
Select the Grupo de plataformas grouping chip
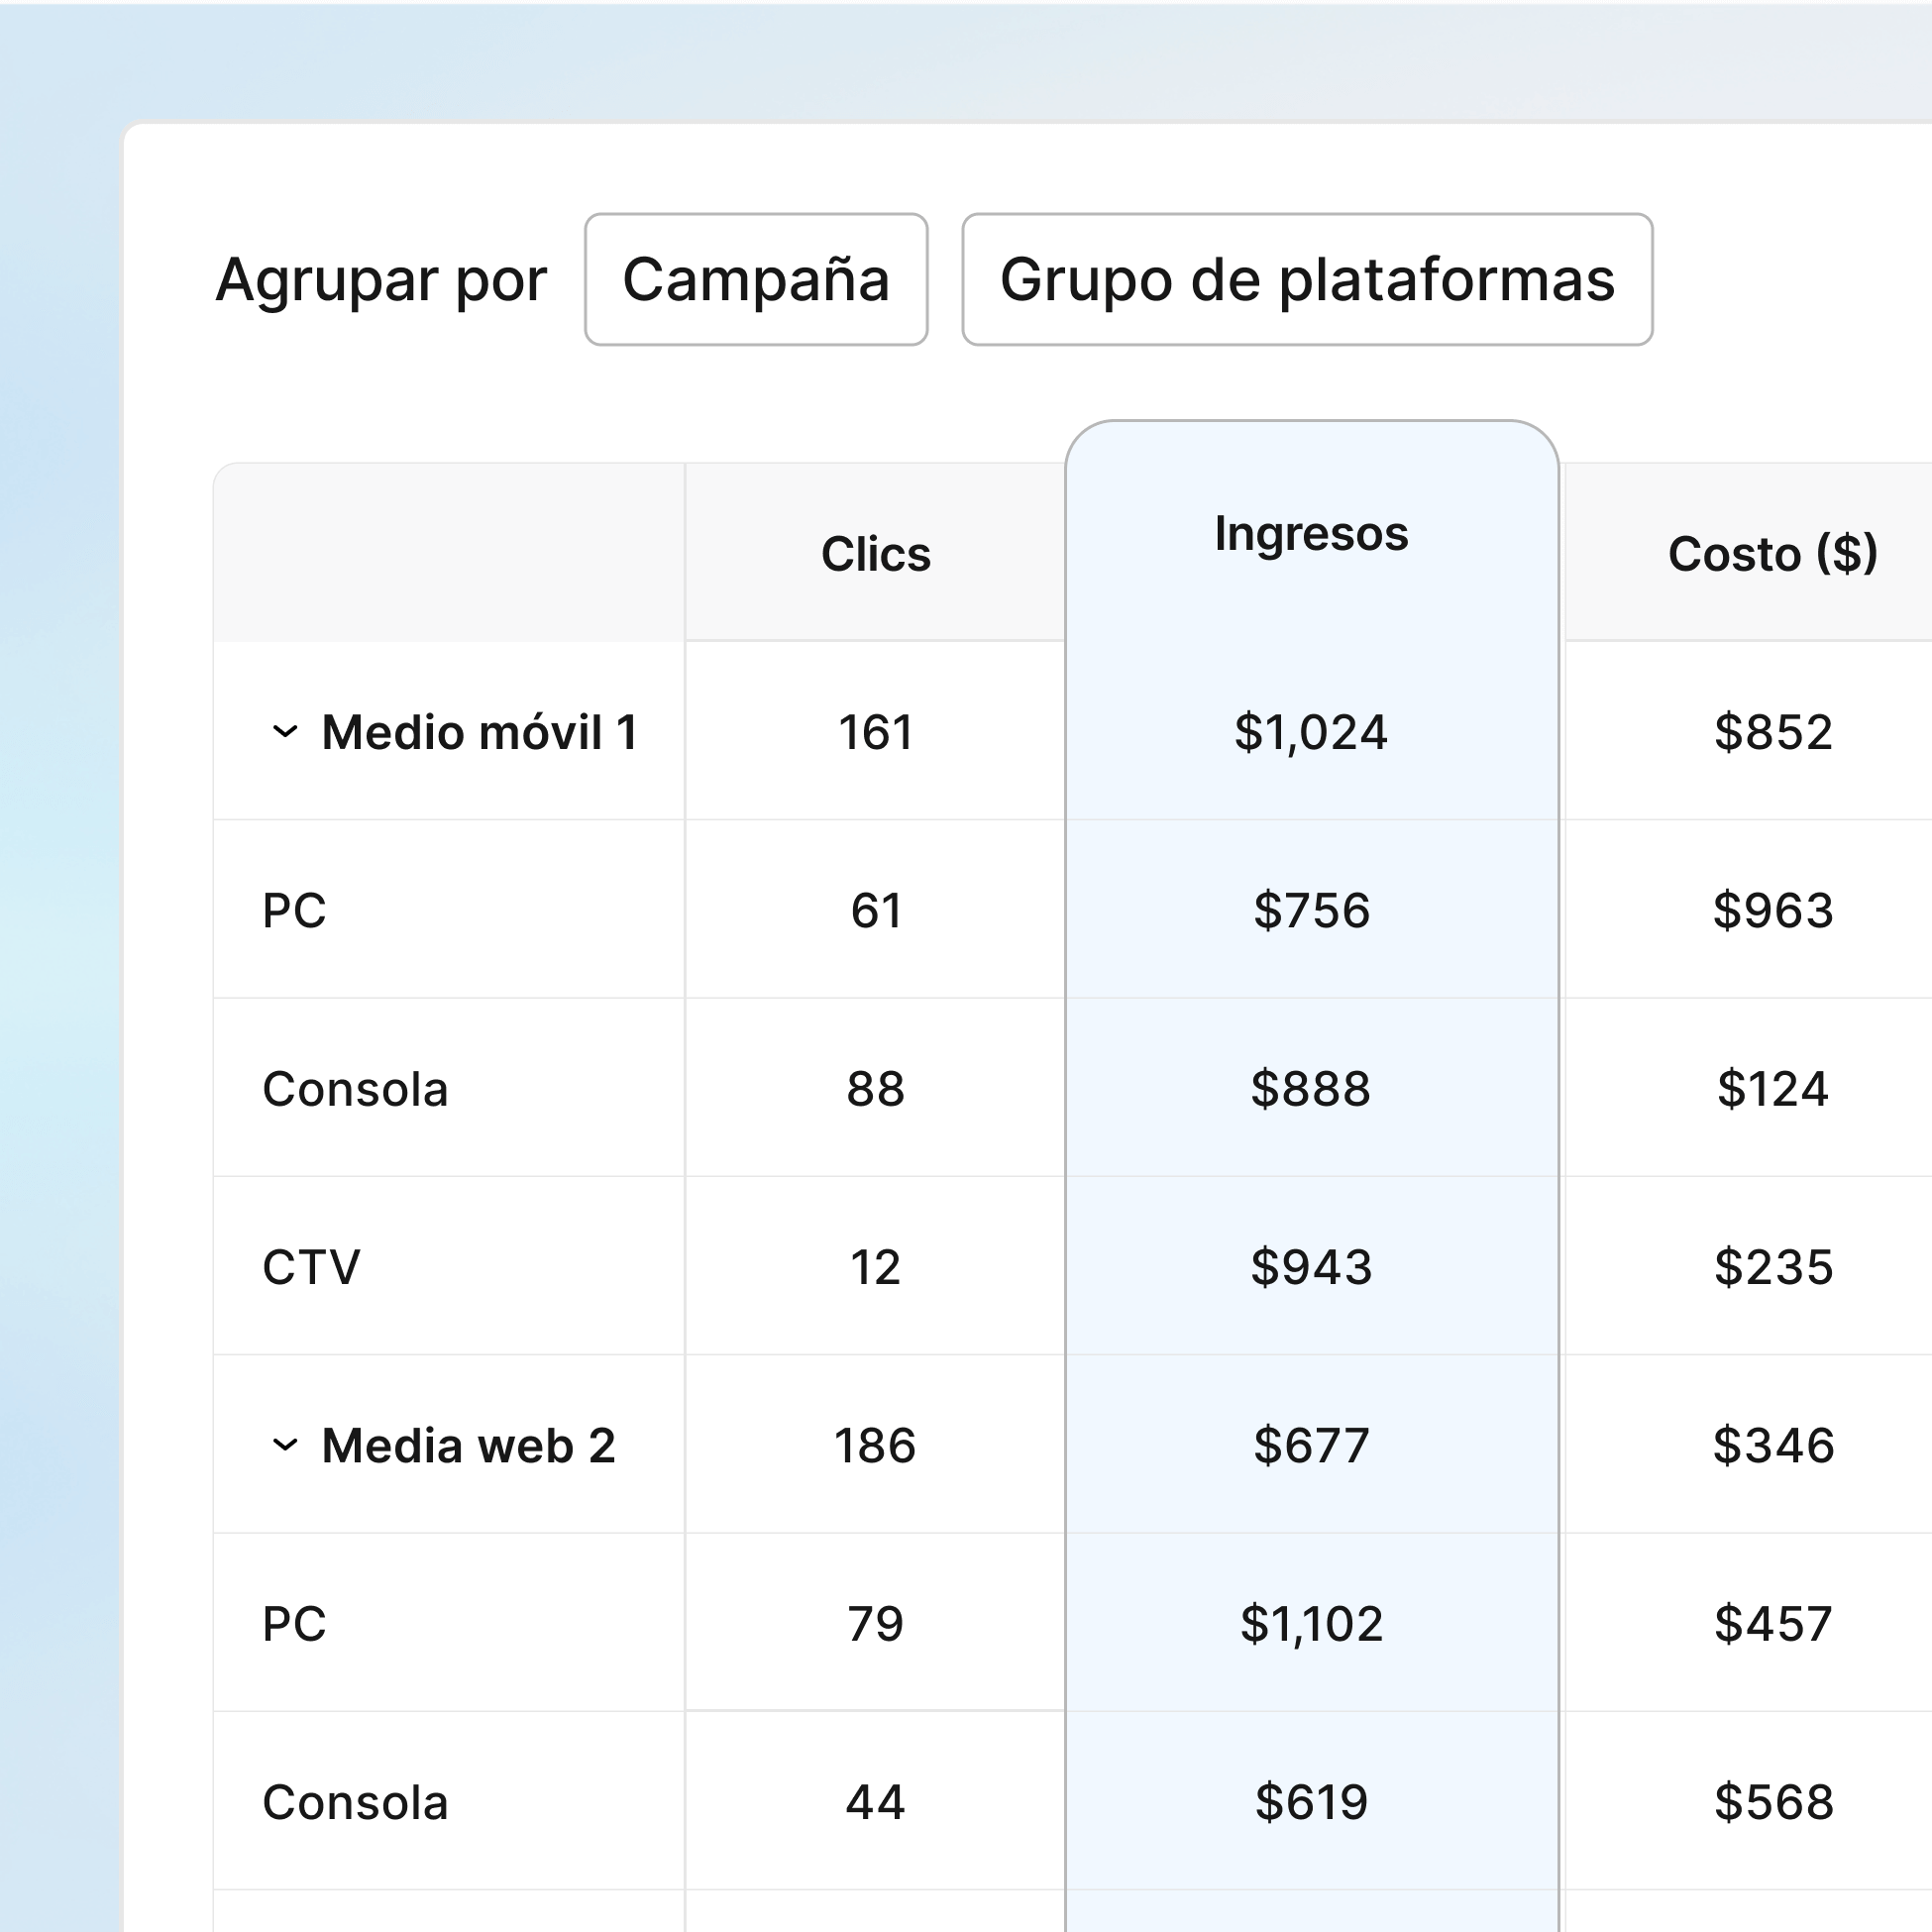pyautogui.click(x=1308, y=281)
